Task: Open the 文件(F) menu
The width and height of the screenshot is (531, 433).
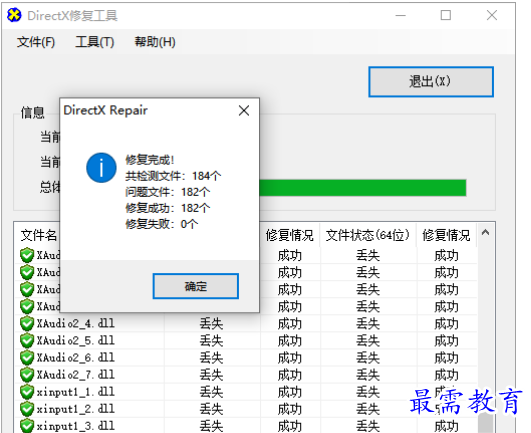Action: coord(36,42)
